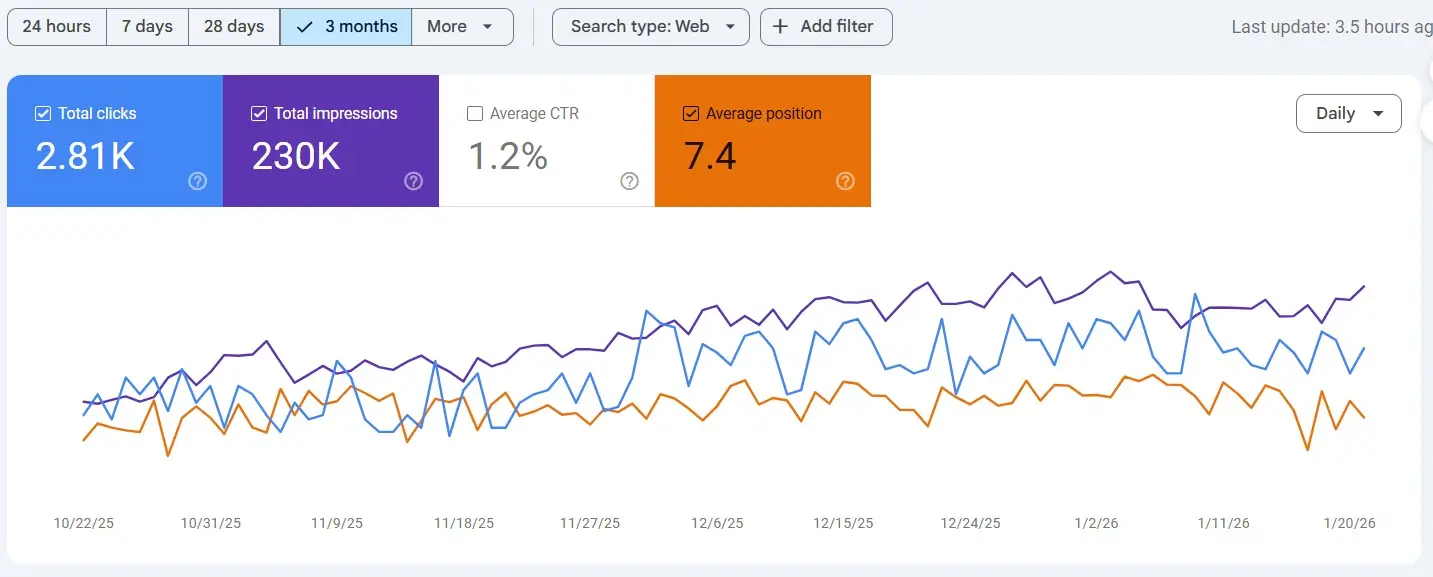Click help icon on Total clicks card
The width and height of the screenshot is (1433, 577).
(198, 181)
